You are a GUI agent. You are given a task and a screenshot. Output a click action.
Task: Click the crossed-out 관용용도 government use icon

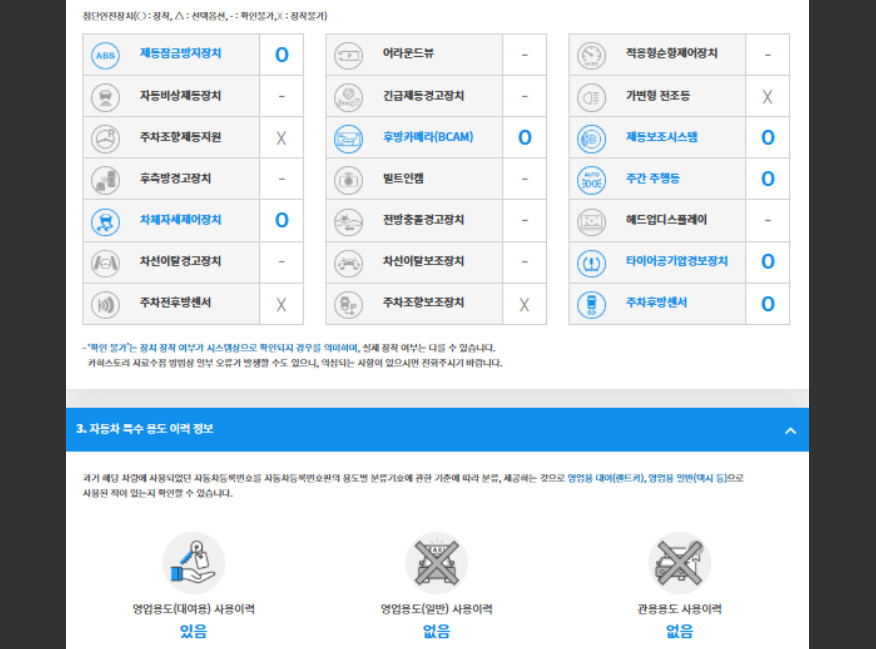679,562
